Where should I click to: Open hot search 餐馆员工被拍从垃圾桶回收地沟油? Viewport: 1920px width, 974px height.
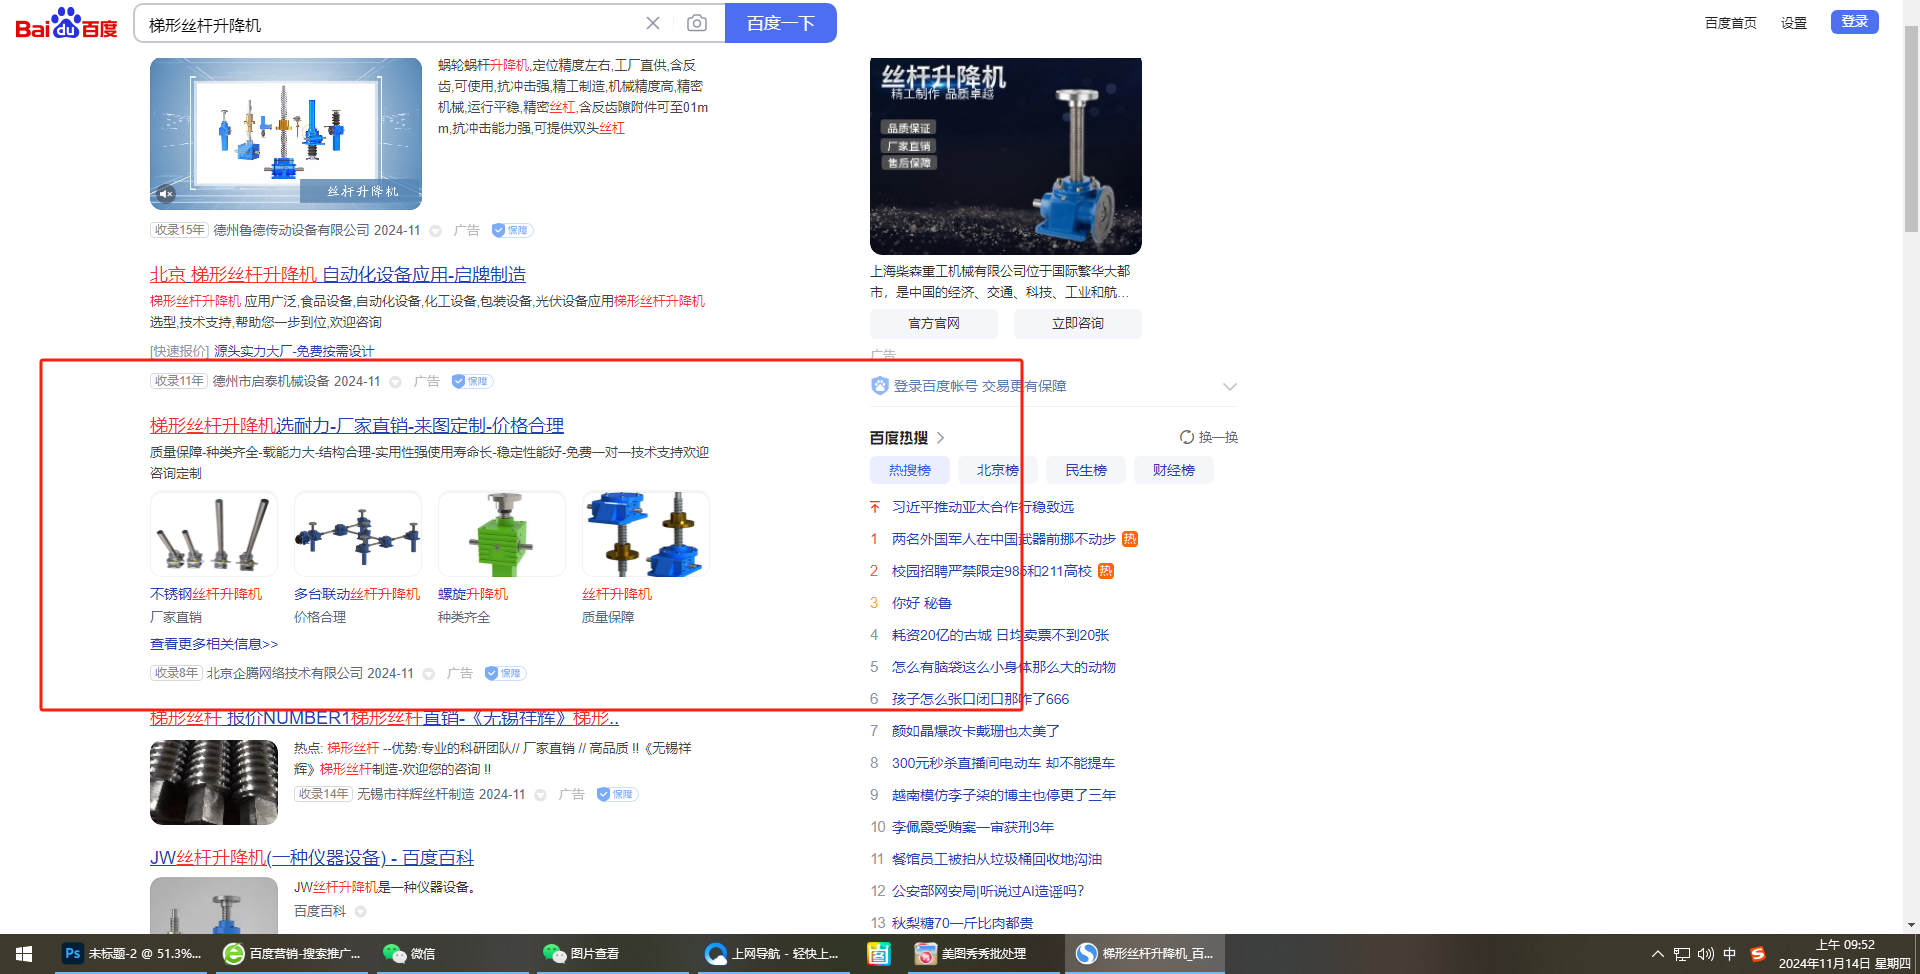997,859
